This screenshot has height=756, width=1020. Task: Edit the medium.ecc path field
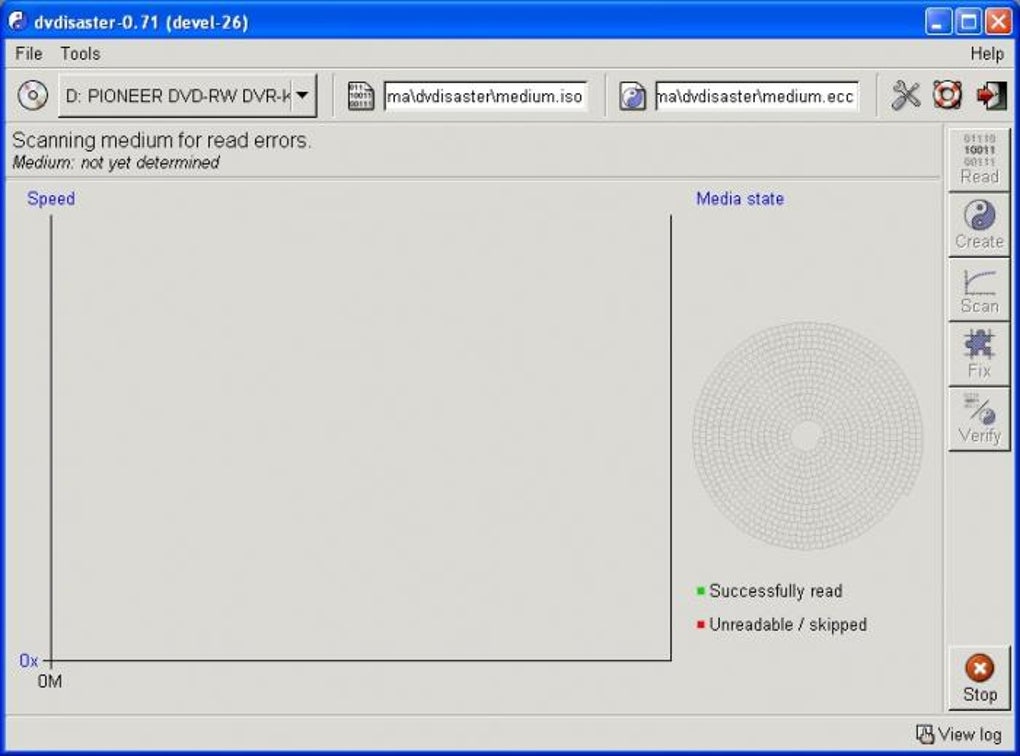[x=757, y=96]
